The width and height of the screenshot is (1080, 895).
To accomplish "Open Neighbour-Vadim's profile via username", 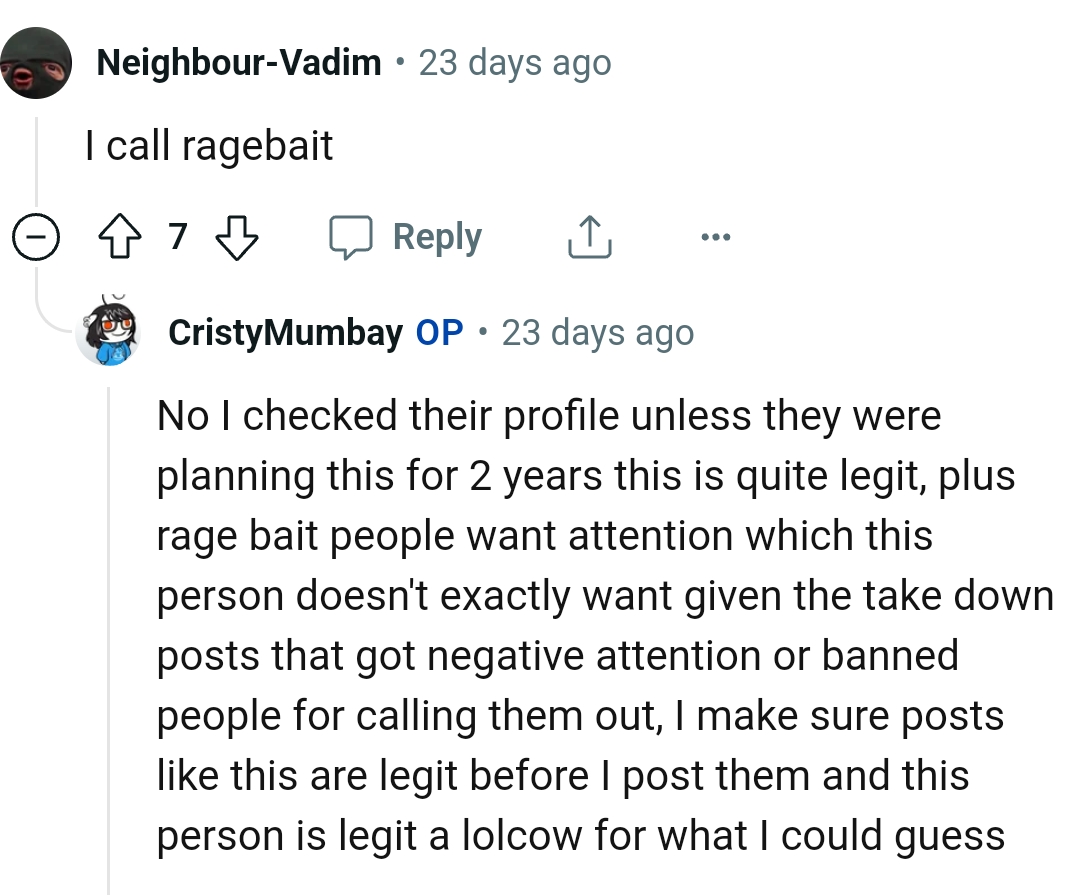I will (240, 61).
